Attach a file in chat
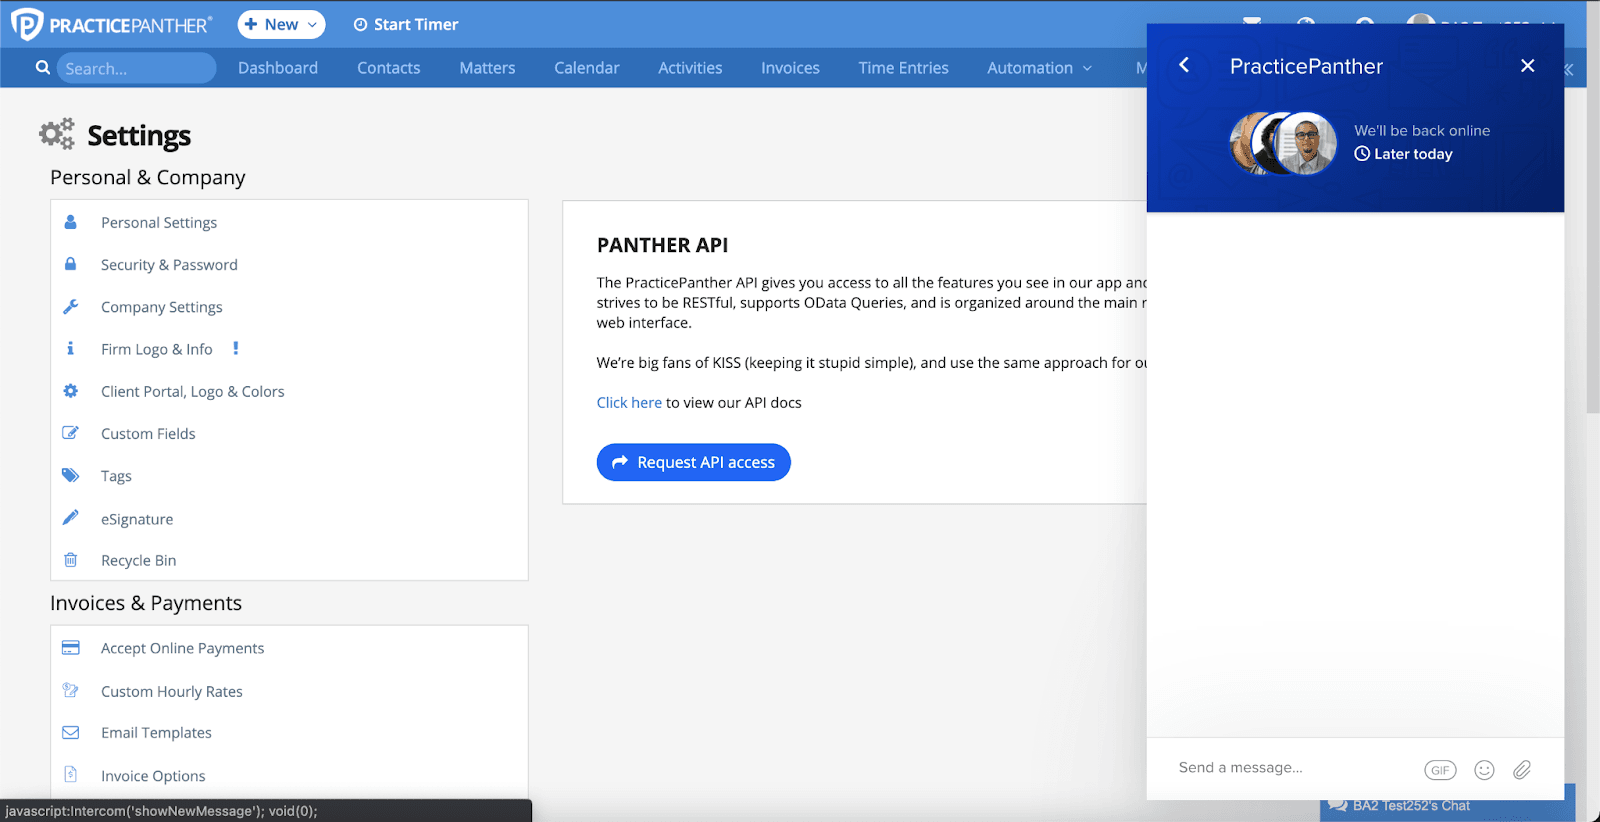This screenshot has width=1600, height=822. click(x=1522, y=769)
